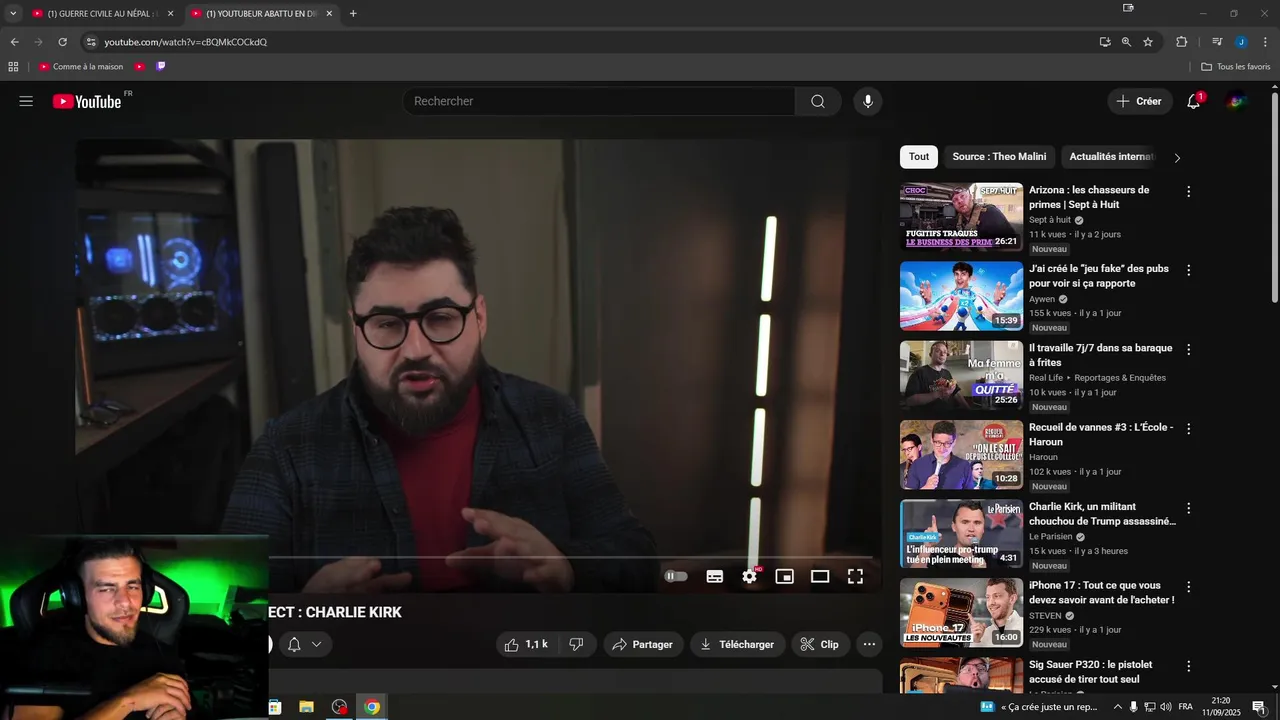
Task: Switch to theater mode
Action: (820, 576)
